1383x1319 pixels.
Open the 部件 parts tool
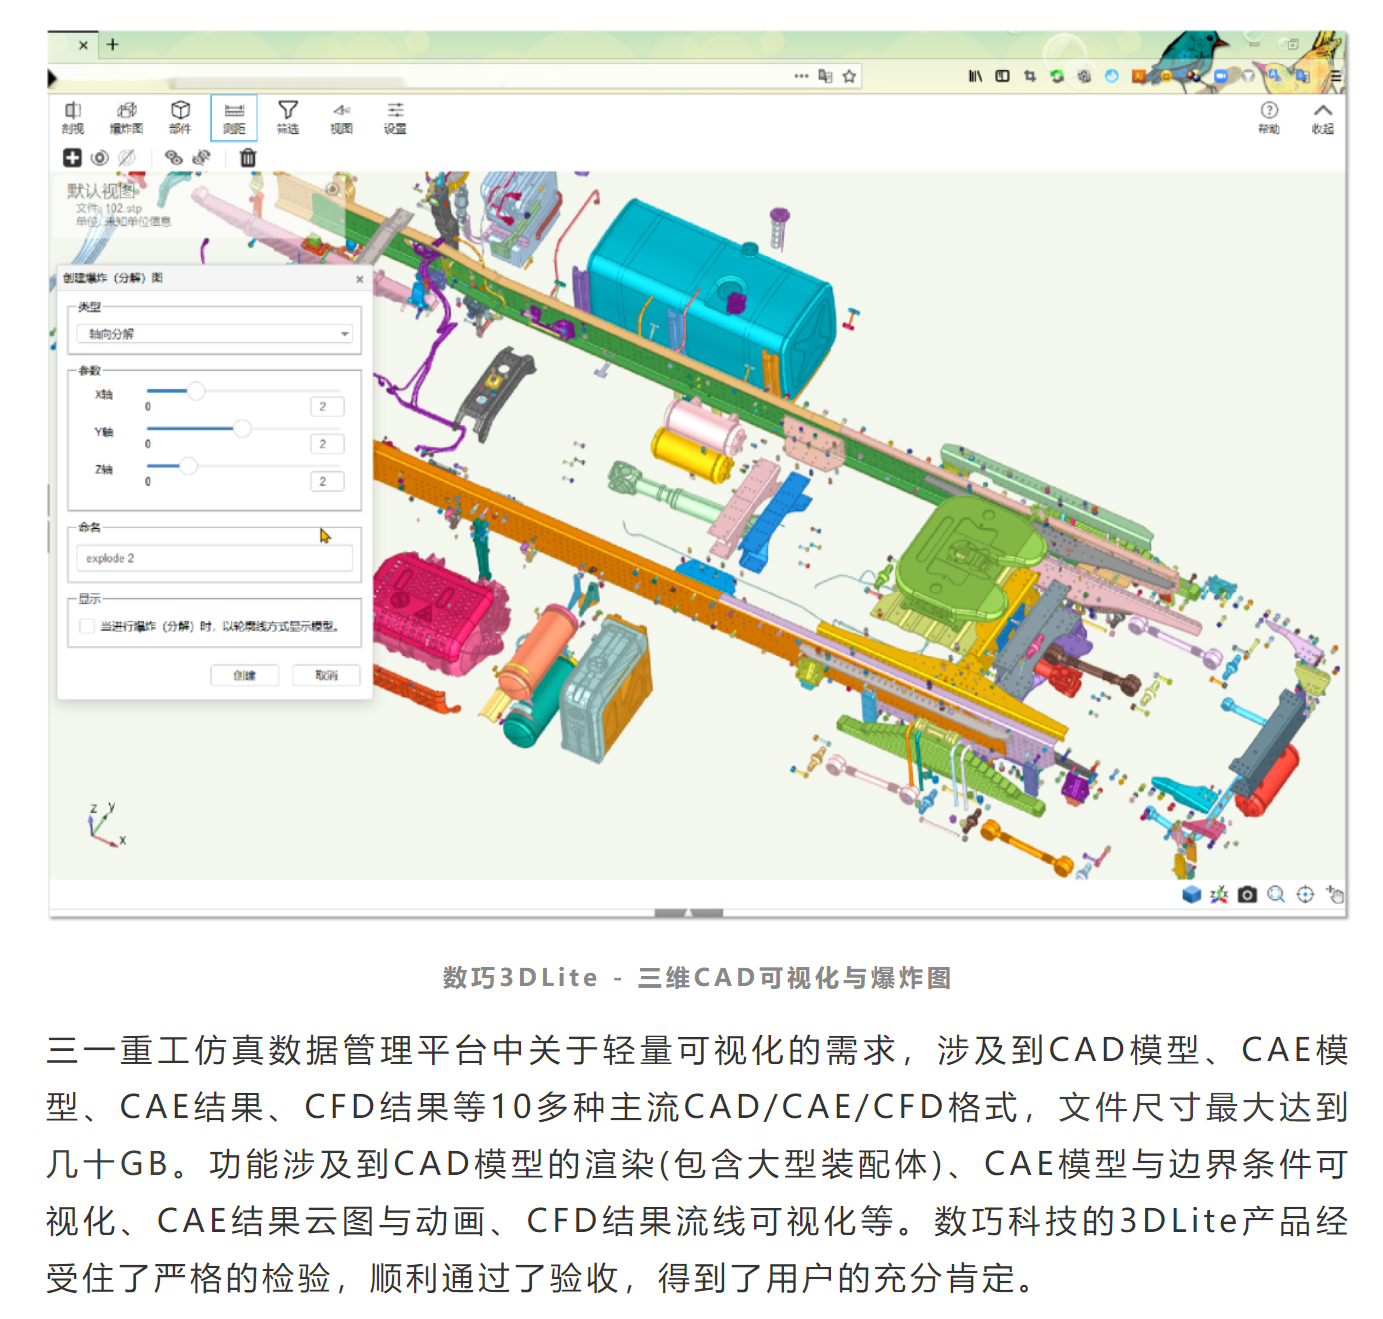[x=180, y=117]
